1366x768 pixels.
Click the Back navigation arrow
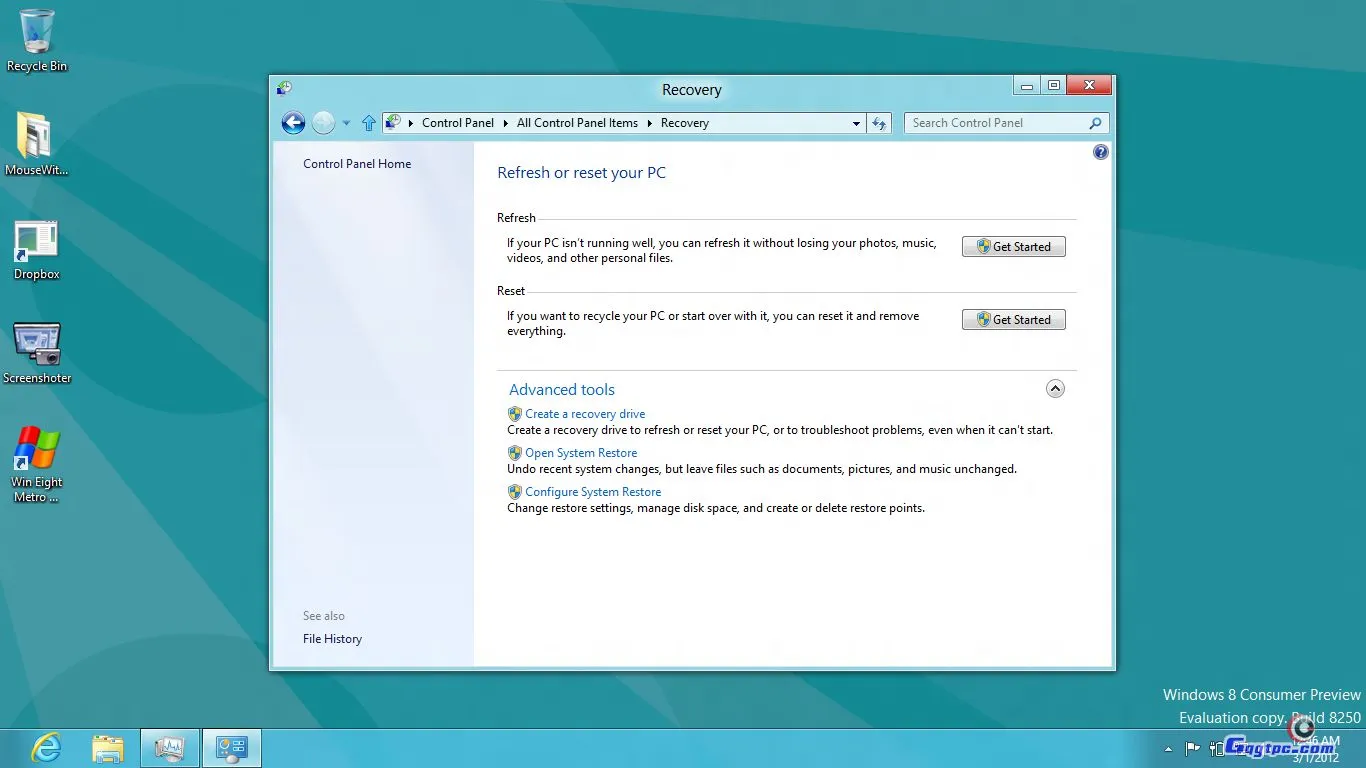pyautogui.click(x=293, y=123)
